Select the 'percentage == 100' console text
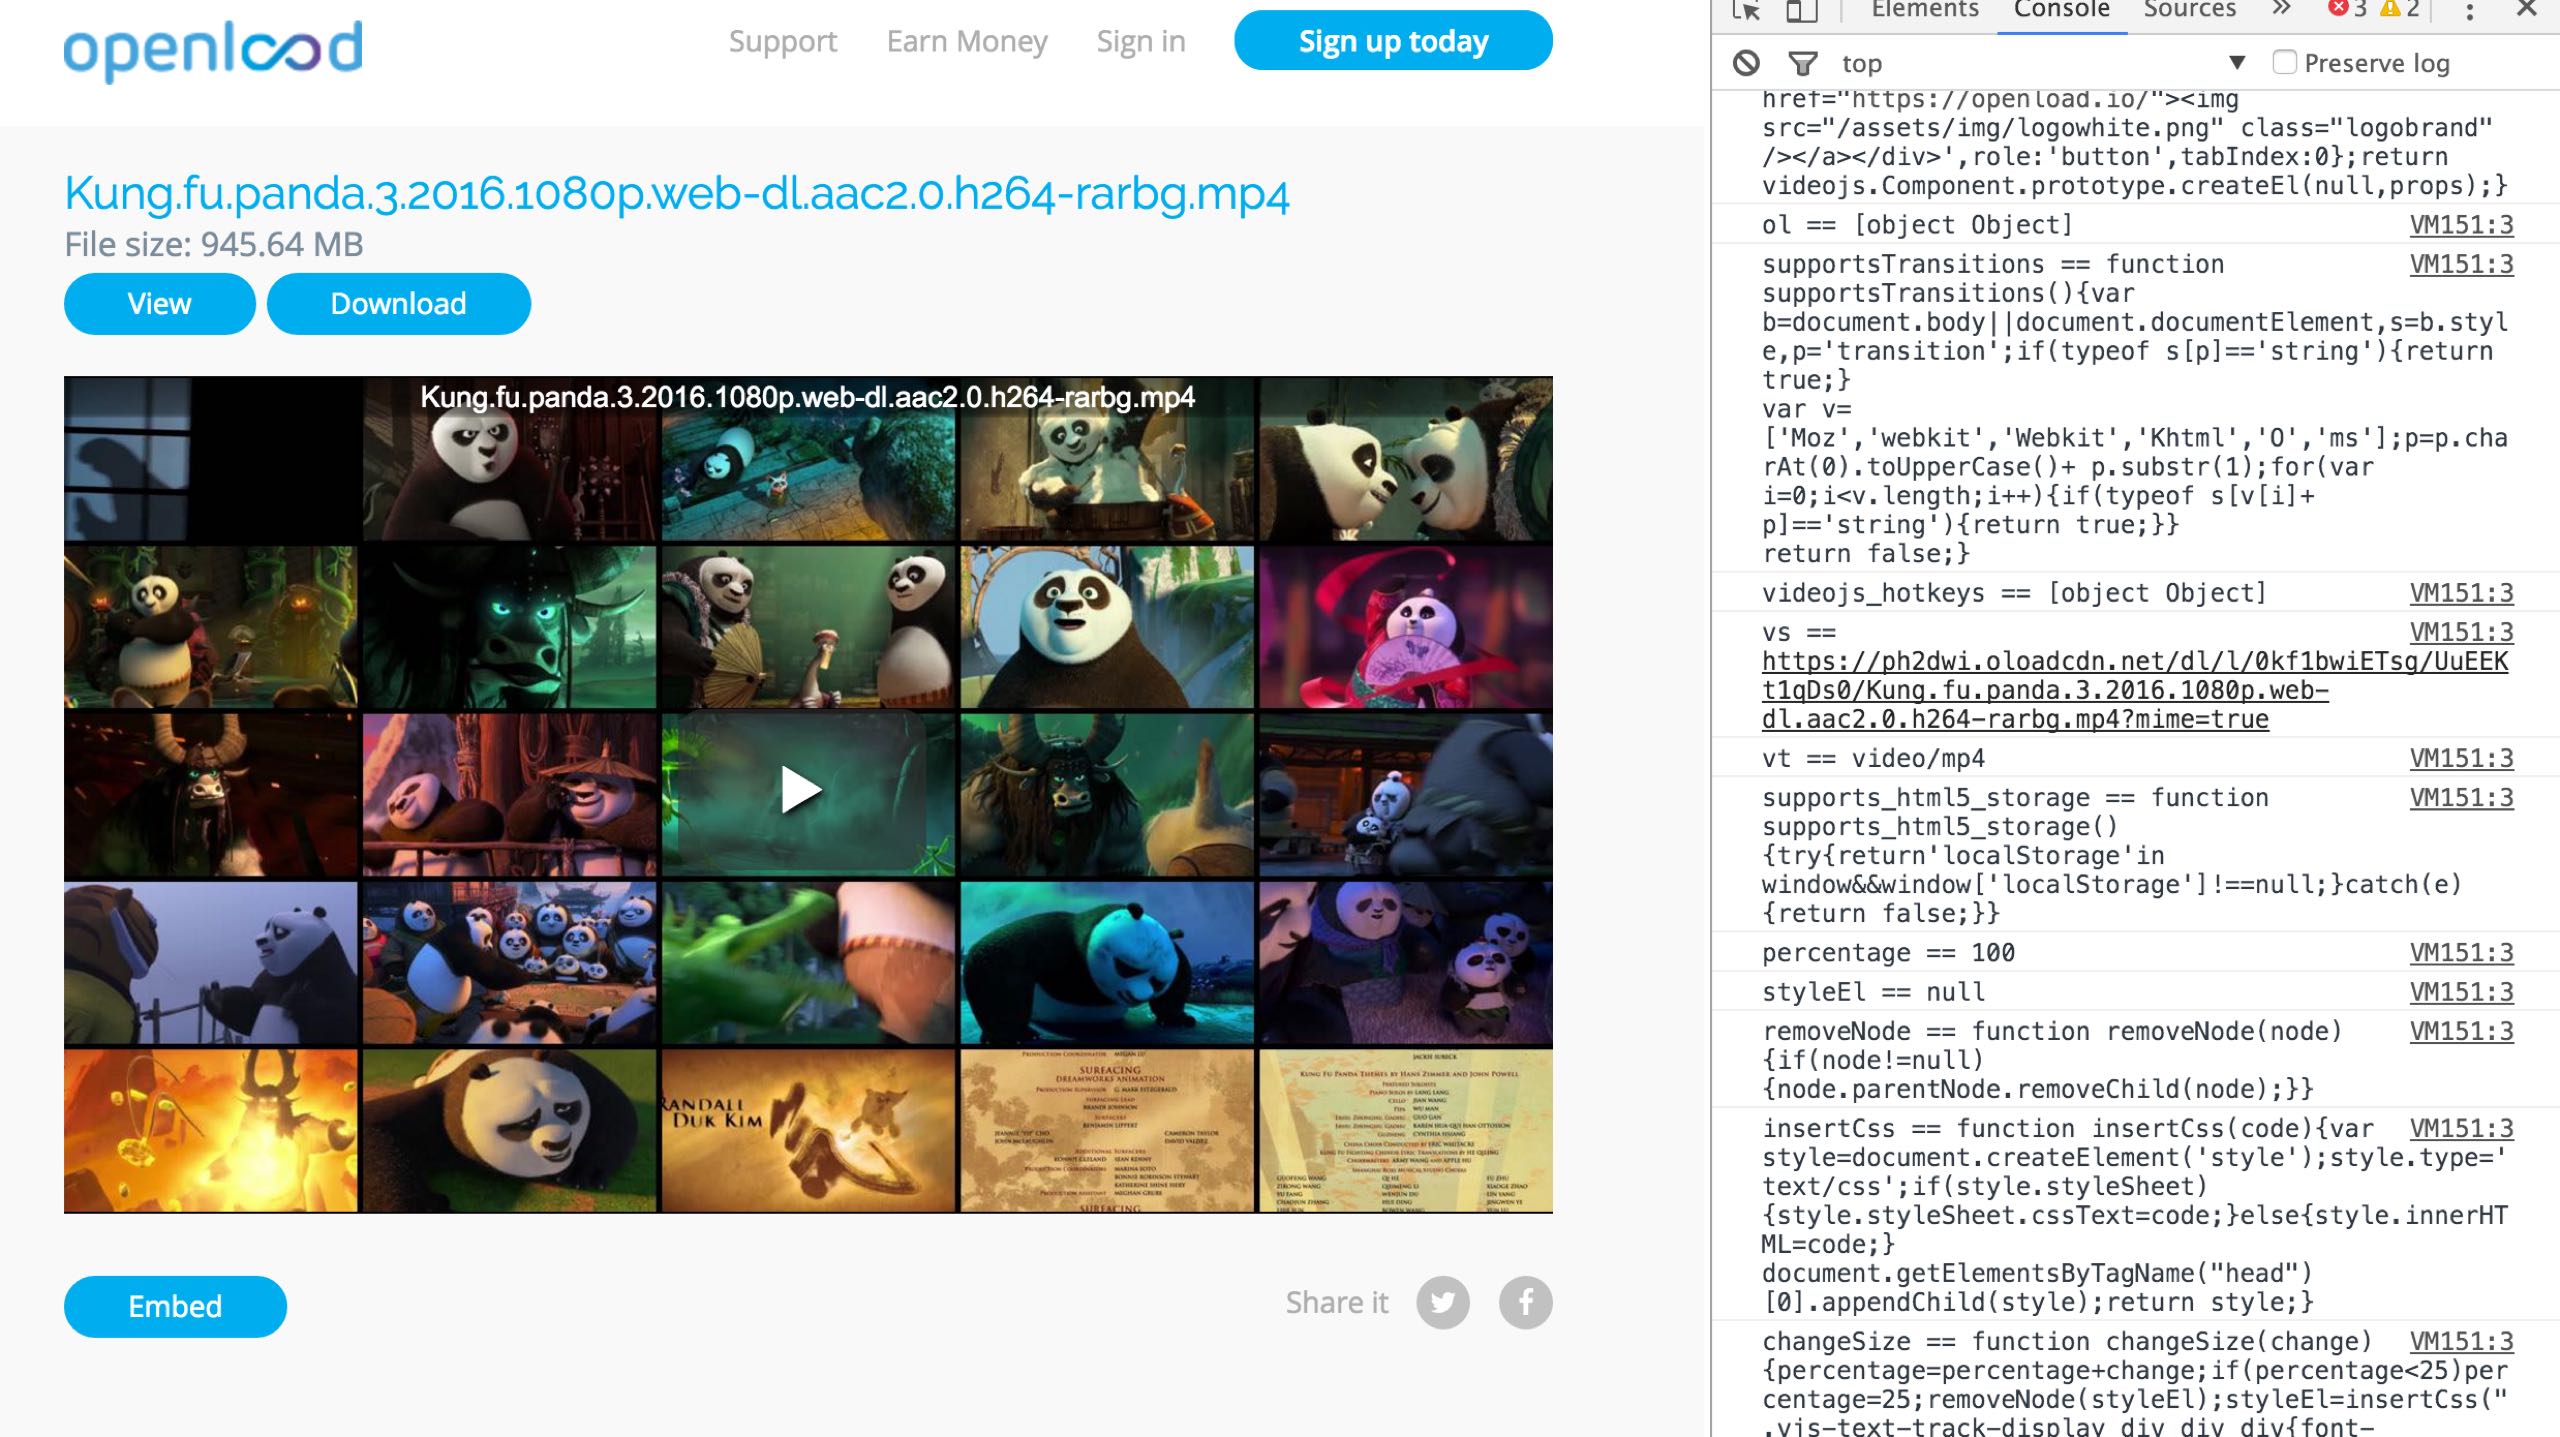Screen dimensions: 2560x1437 [1888, 953]
